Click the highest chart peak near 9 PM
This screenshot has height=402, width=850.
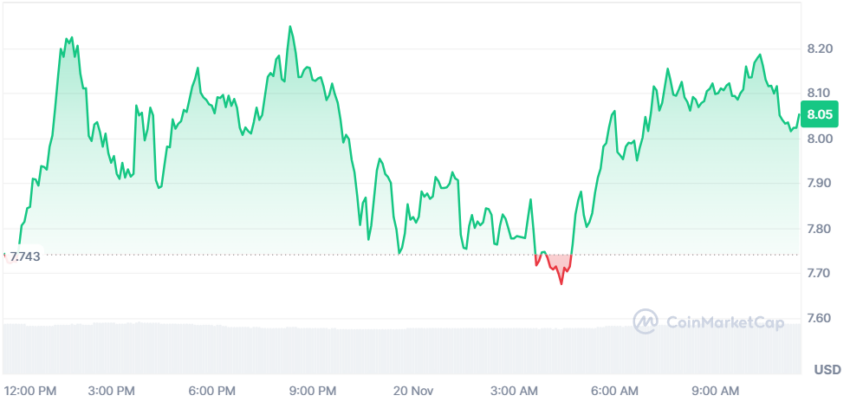coord(290,27)
